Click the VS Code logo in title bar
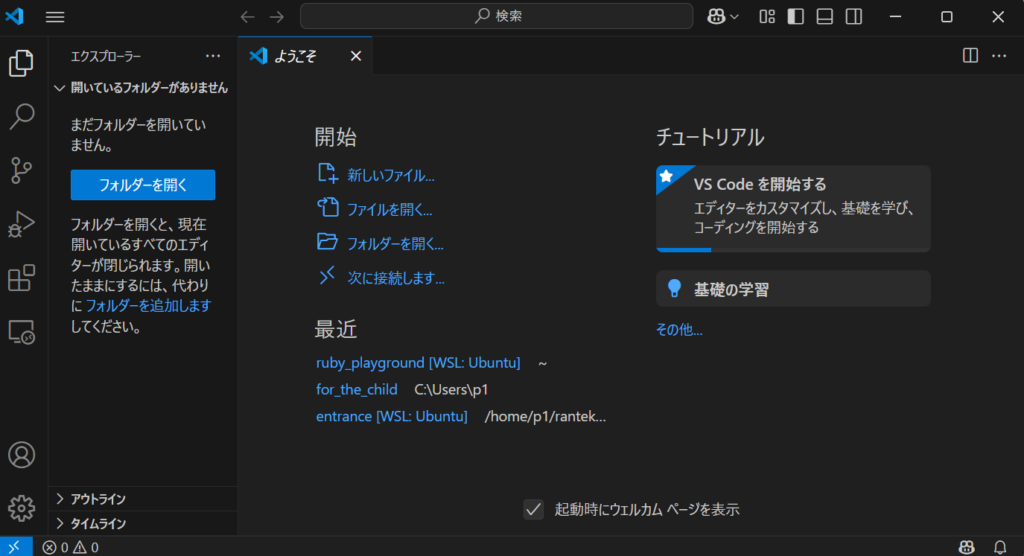 click(14, 16)
